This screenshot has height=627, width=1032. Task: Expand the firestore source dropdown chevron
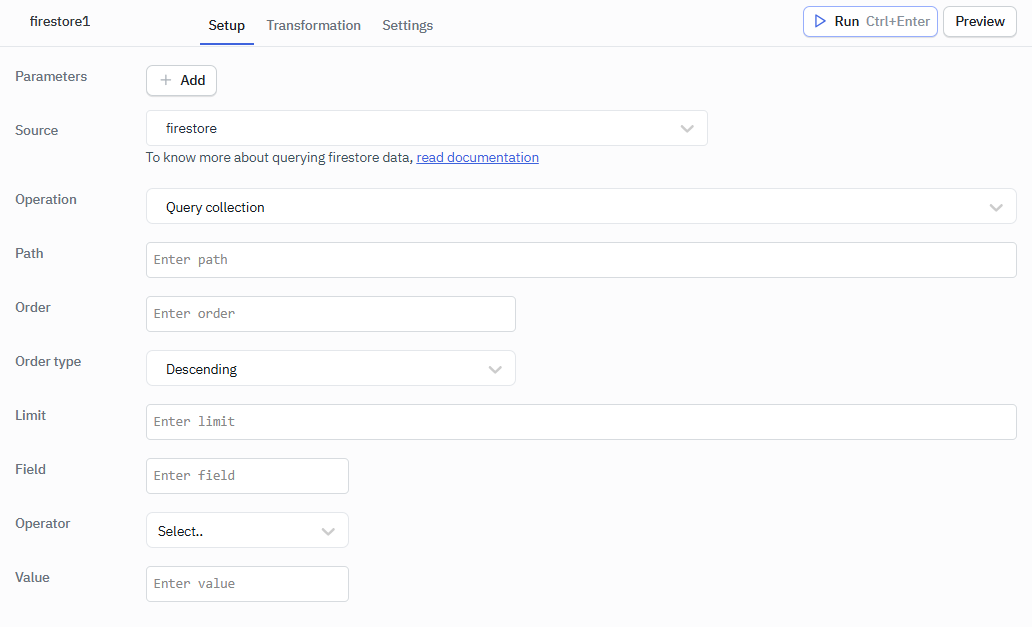687,128
